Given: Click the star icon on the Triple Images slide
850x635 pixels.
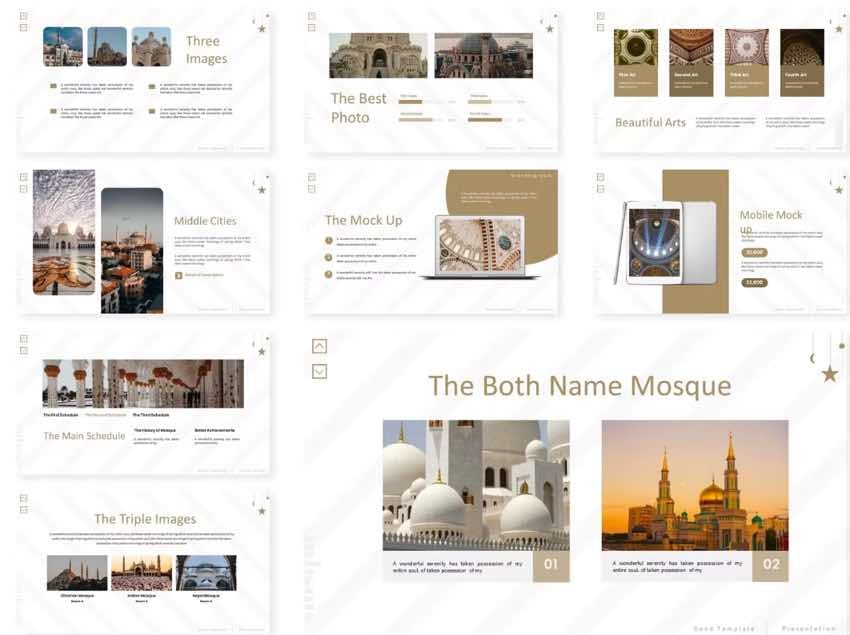Looking at the screenshot, I should click(262, 510).
